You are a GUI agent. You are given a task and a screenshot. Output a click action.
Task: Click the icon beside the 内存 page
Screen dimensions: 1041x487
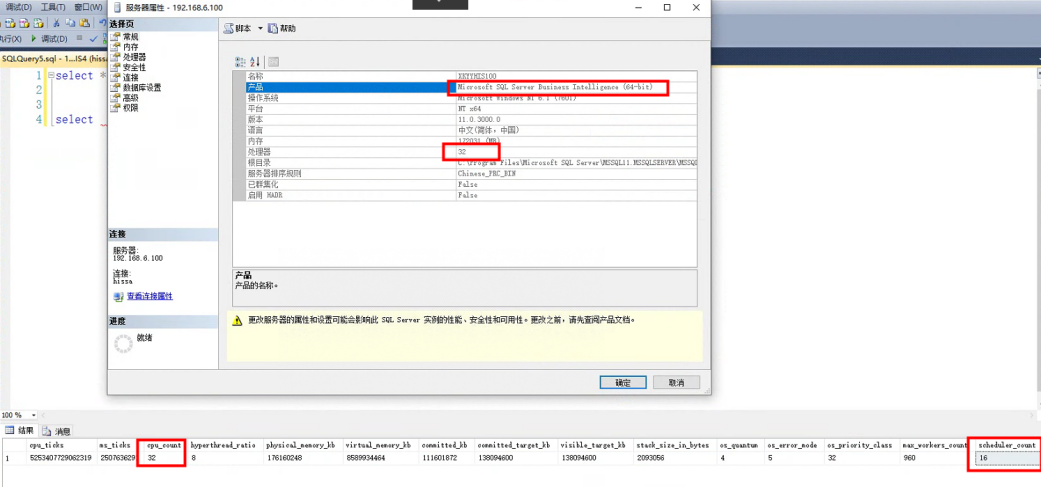116,47
